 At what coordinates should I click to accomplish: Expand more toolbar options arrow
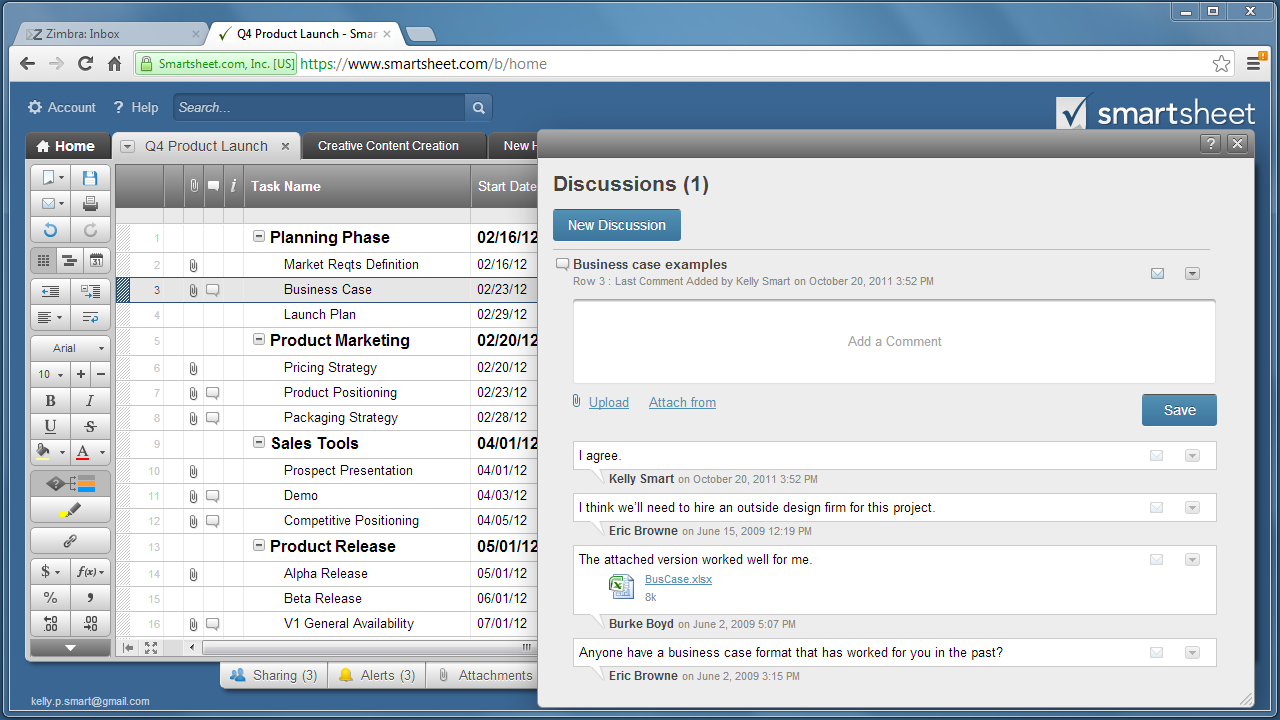(x=70, y=648)
